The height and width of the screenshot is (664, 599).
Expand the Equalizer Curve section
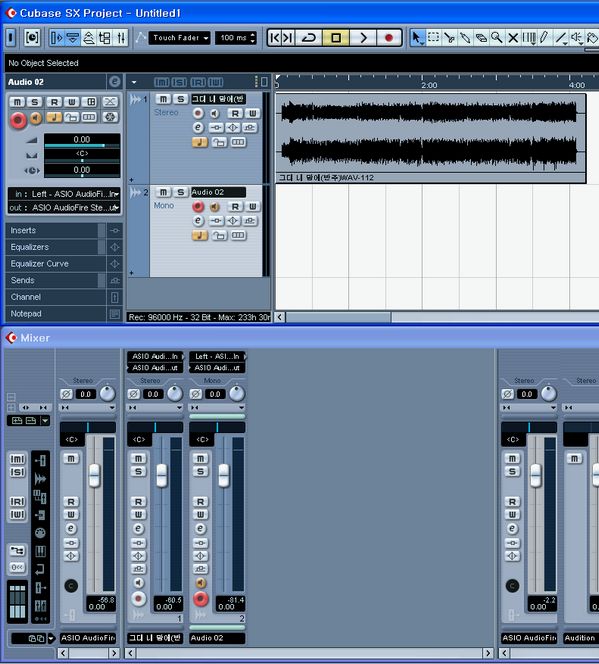[55, 263]
